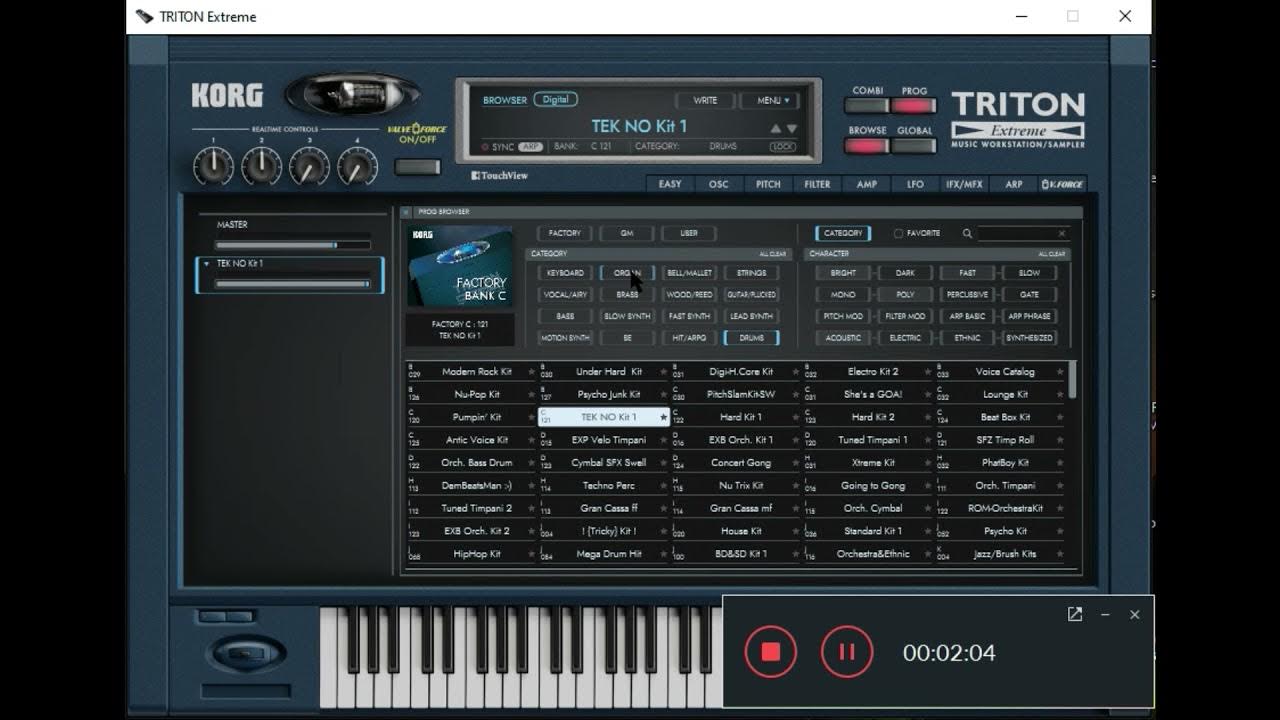Star the Electro Kit 2 program

tap(929, 372)
